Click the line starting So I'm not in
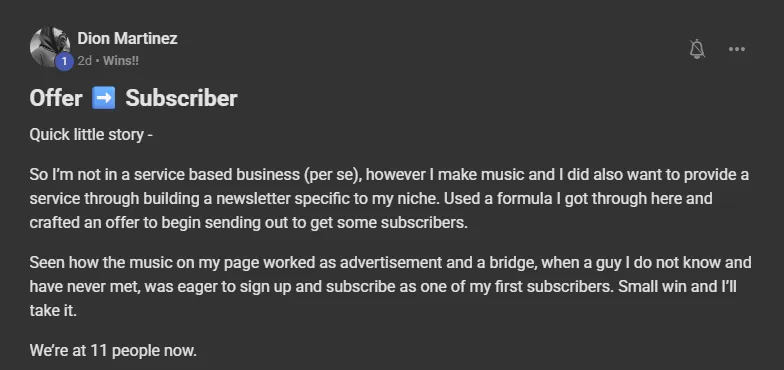 [x=389, y=175]
